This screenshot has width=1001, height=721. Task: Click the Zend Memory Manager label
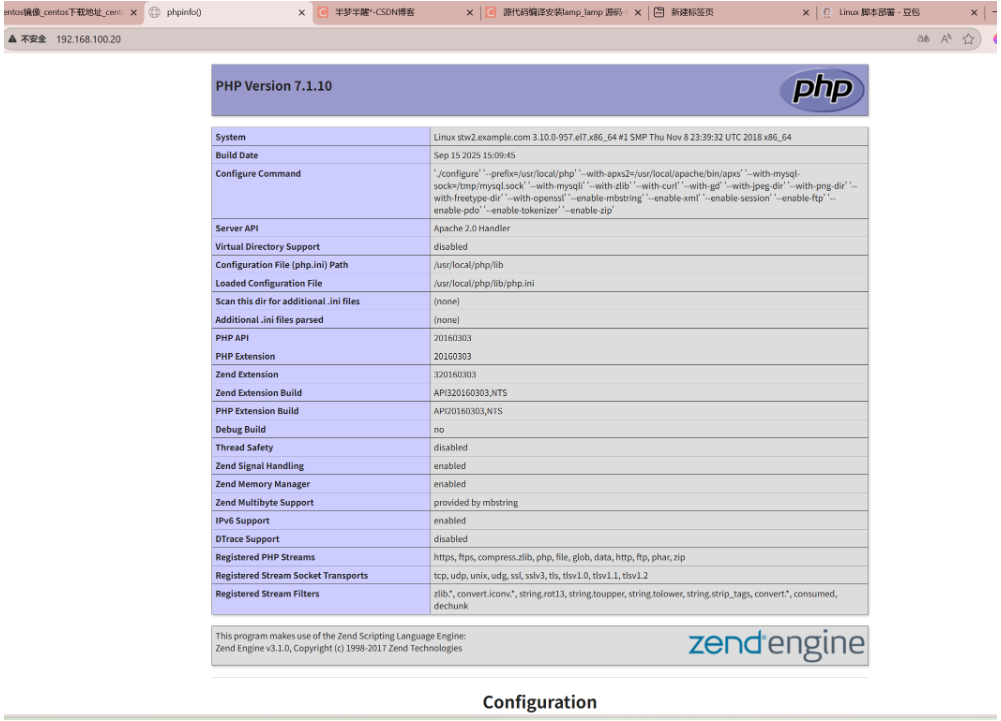[x=262, y=484]
